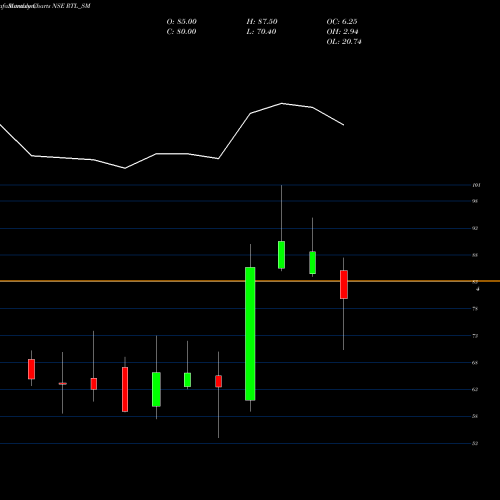This screenshot has width=500, height=500.
Task: Click the 92 price axis label
Action: click(x=475, y=228)
